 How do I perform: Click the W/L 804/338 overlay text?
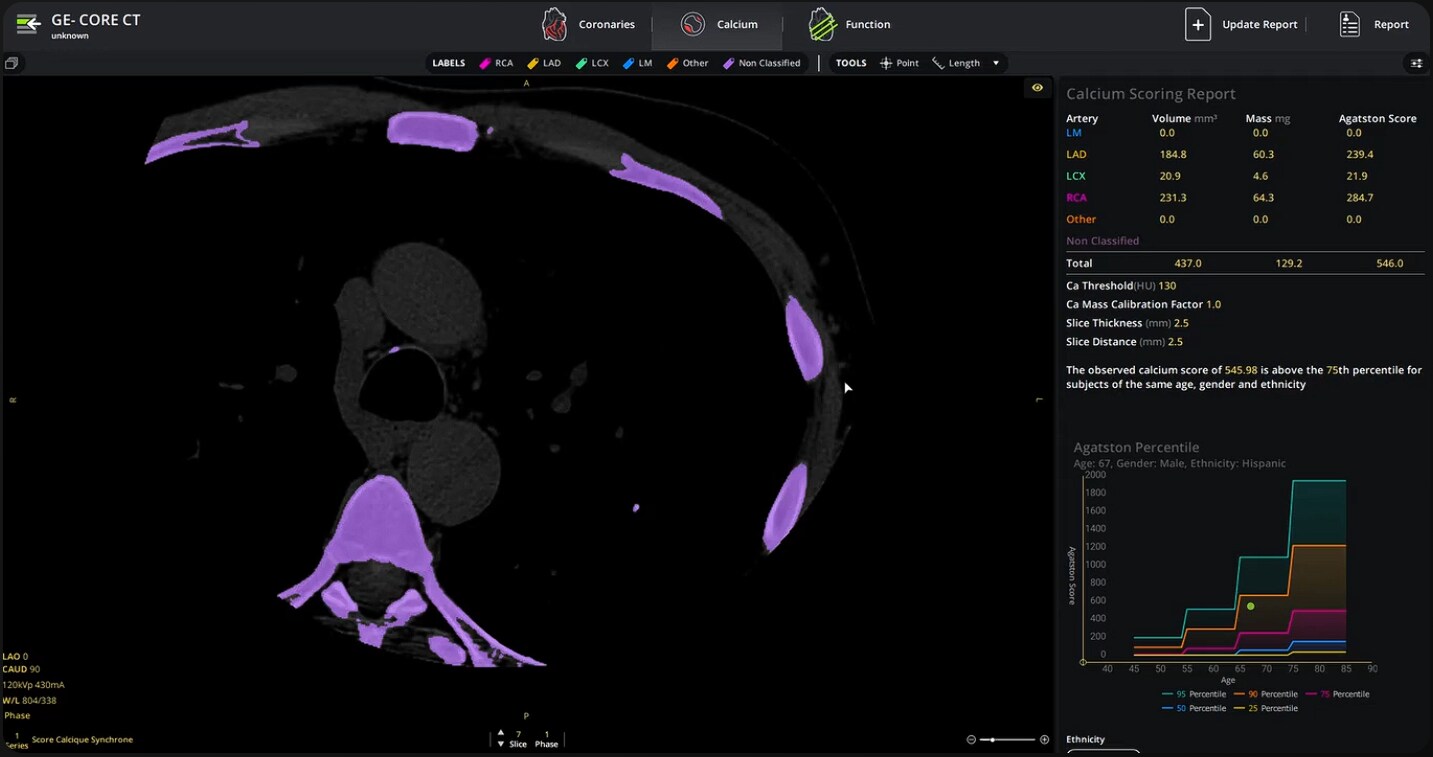(x=30, y=700)
